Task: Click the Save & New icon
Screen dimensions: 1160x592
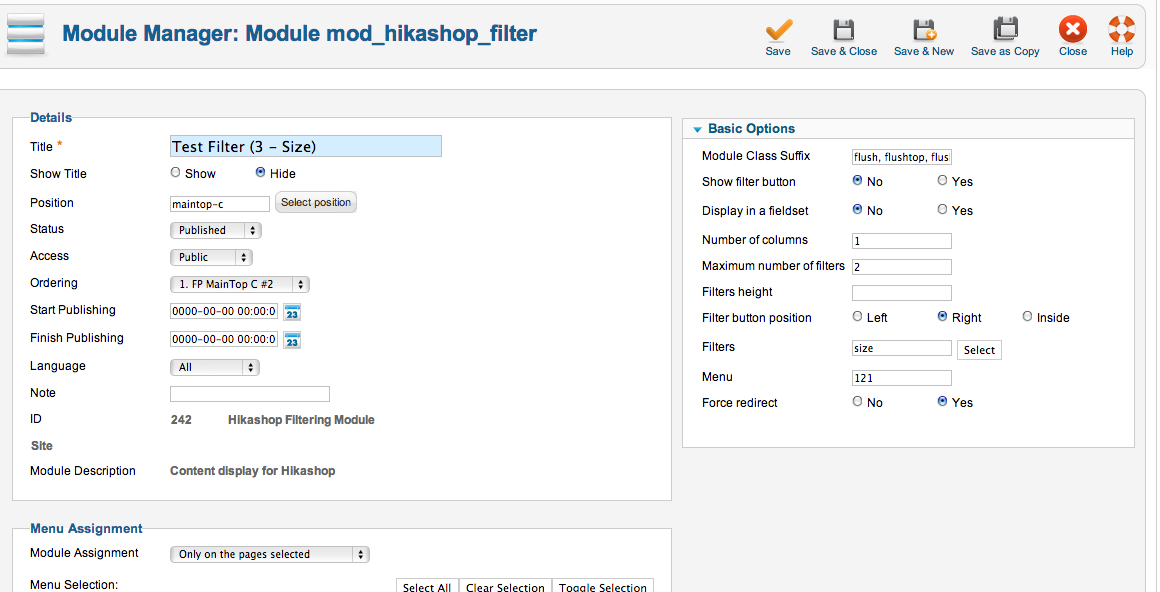Action: click(924, 30)
